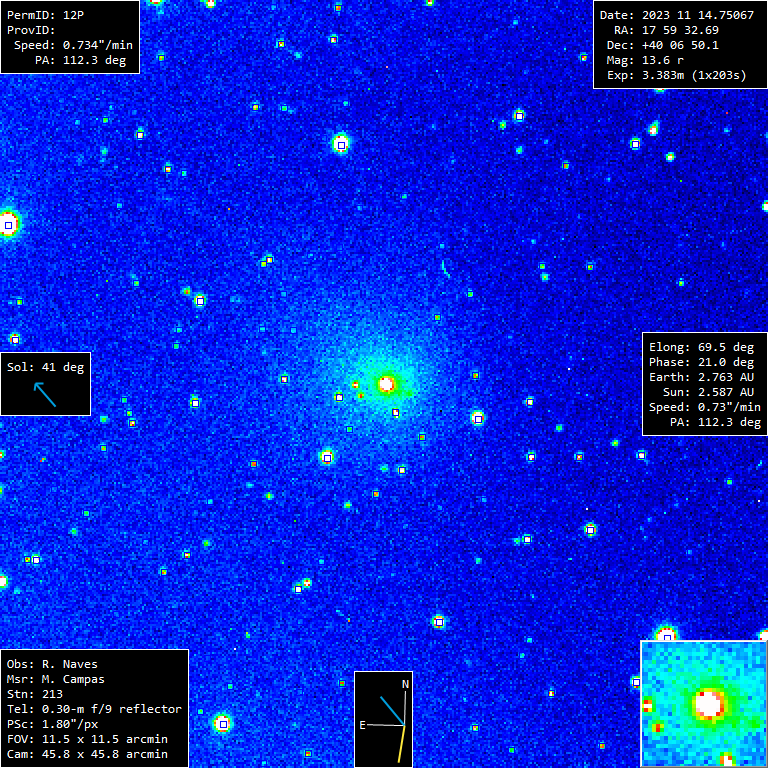Viewport: 768px width, 768px height.
Task: Click the 'Sol: 41 deg' label
Action: pyautogui.click(x=46, y=367)
